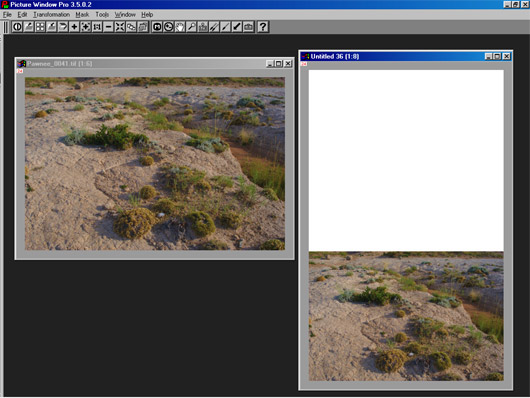The image size is (530, 398).
Task: Click the thin diagonal line tool icon
Action: (225, 27)
